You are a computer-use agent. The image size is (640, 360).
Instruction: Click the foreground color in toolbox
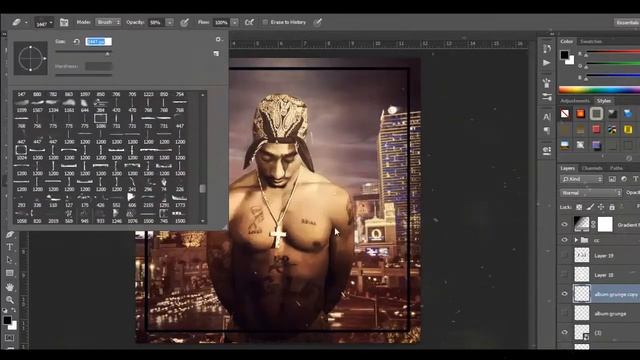click(7, 320)
